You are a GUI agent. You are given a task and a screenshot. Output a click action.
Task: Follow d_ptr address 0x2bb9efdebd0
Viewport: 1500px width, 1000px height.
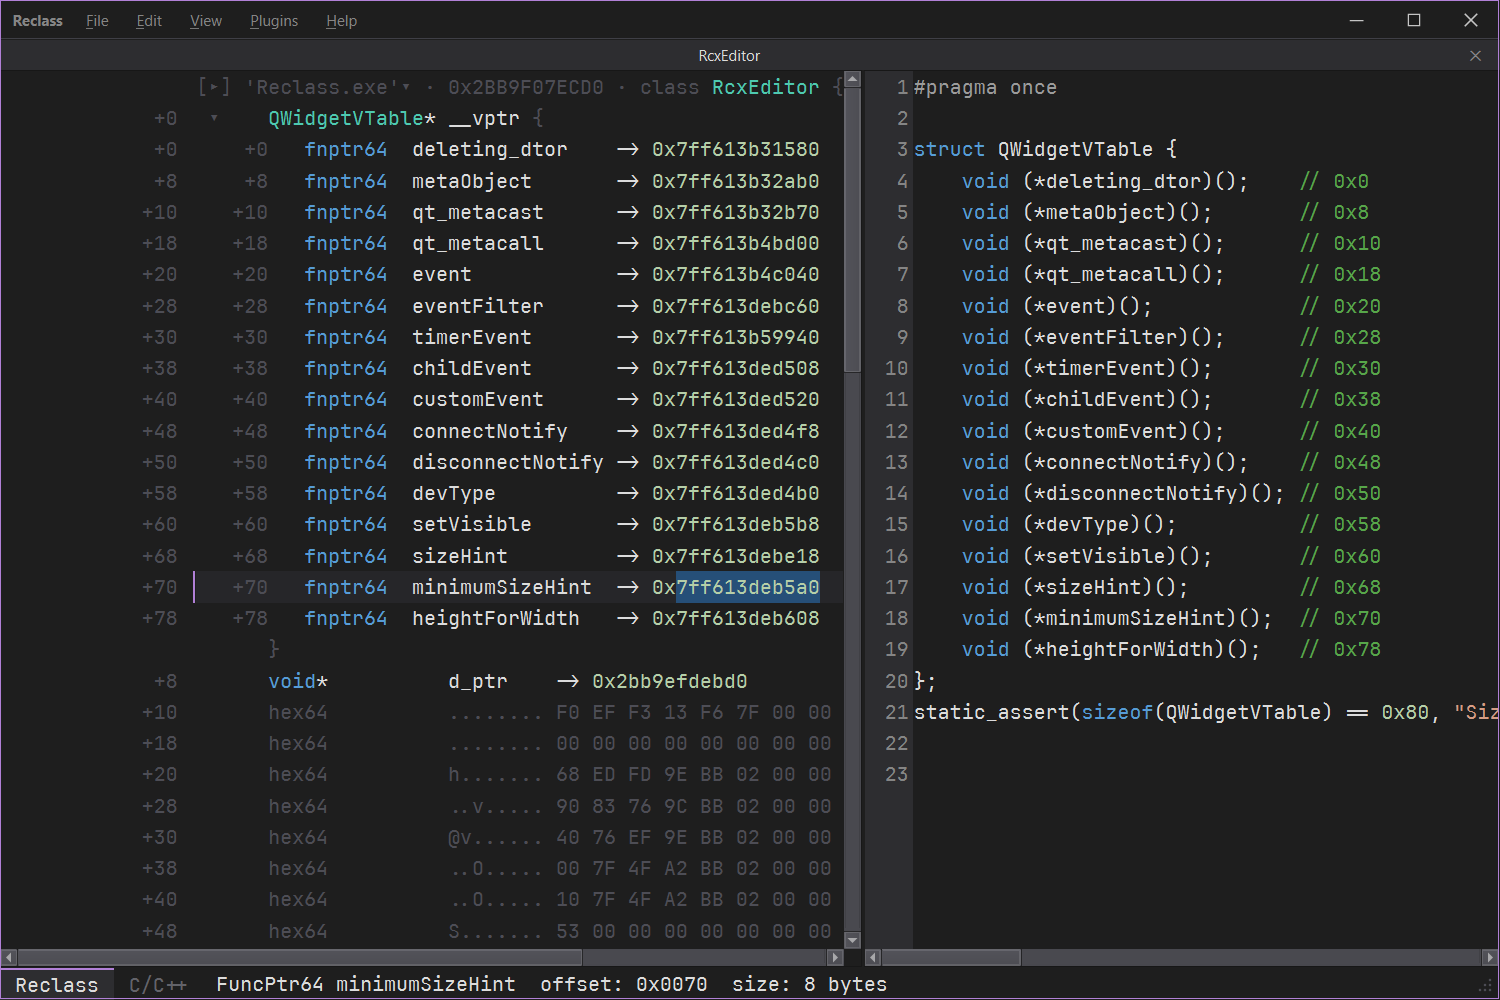670,681
